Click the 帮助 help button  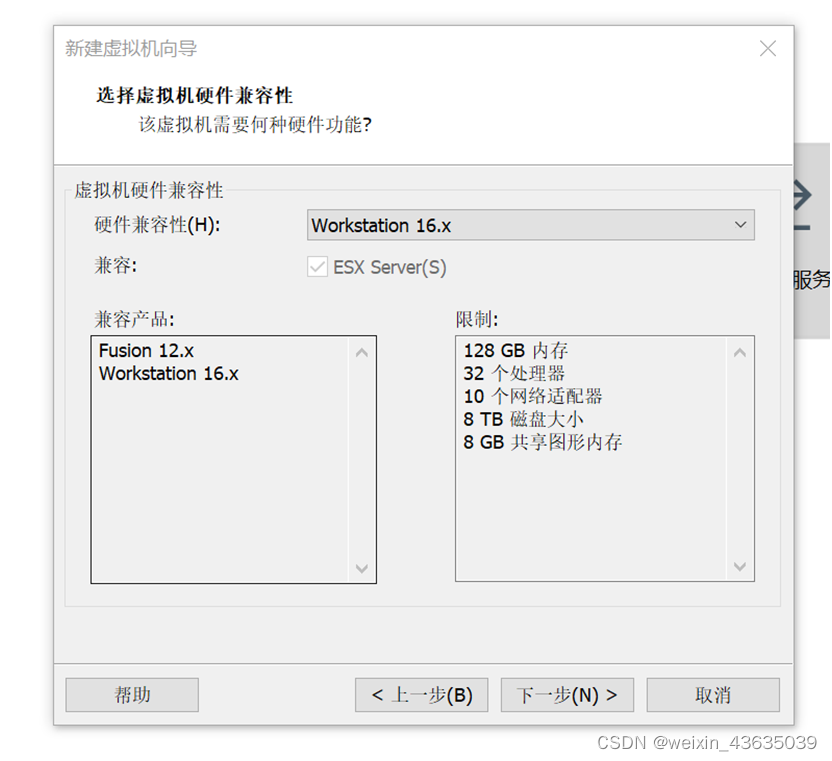pos(132,695)
